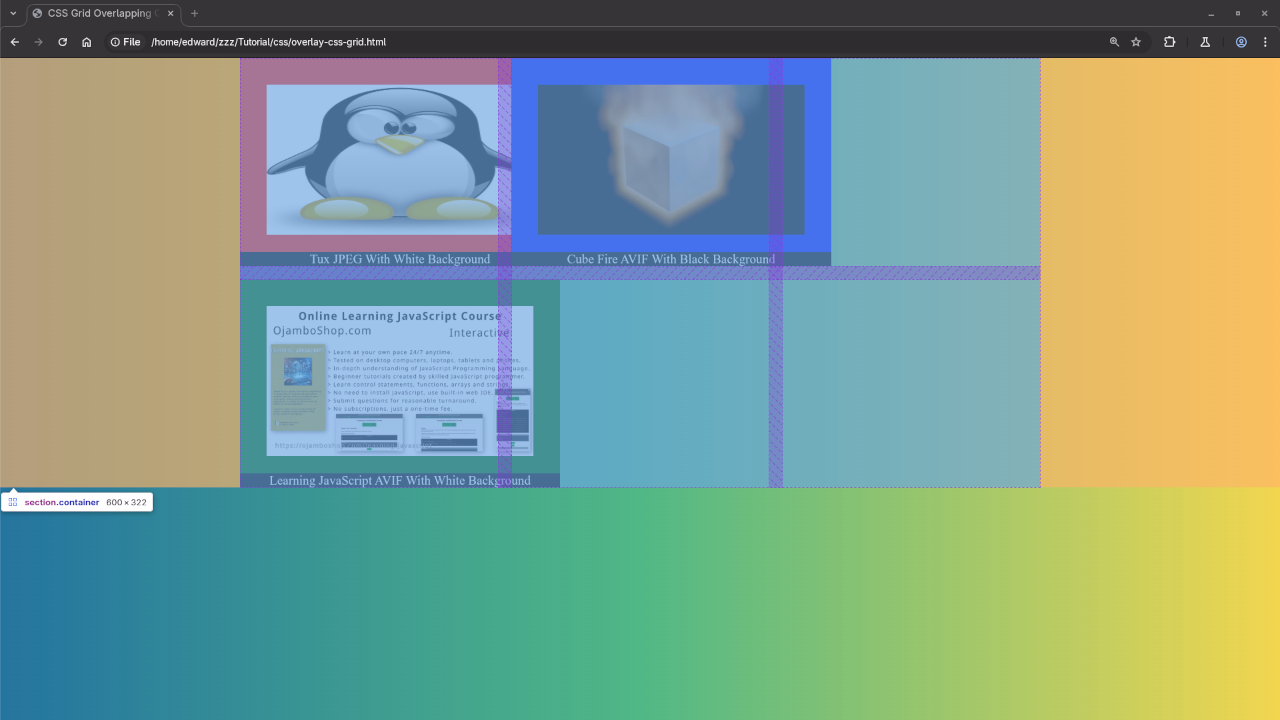1280x720 pixels.
Task: Close the browser window
Action: [x=1265, y=13]
